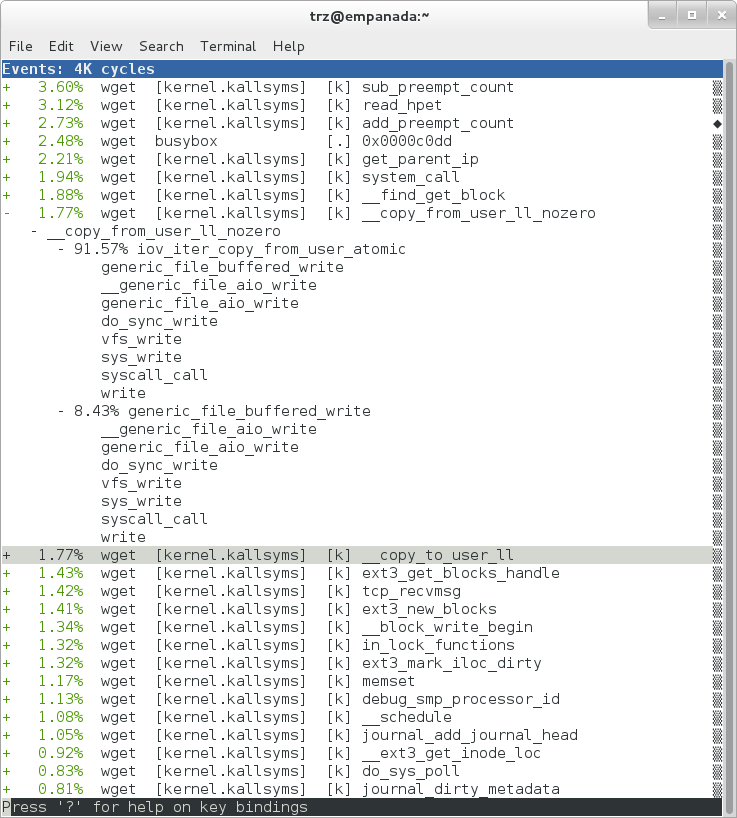Open the Search menu
This screenshot has width=737, height=818.
(x=161, y=46)
